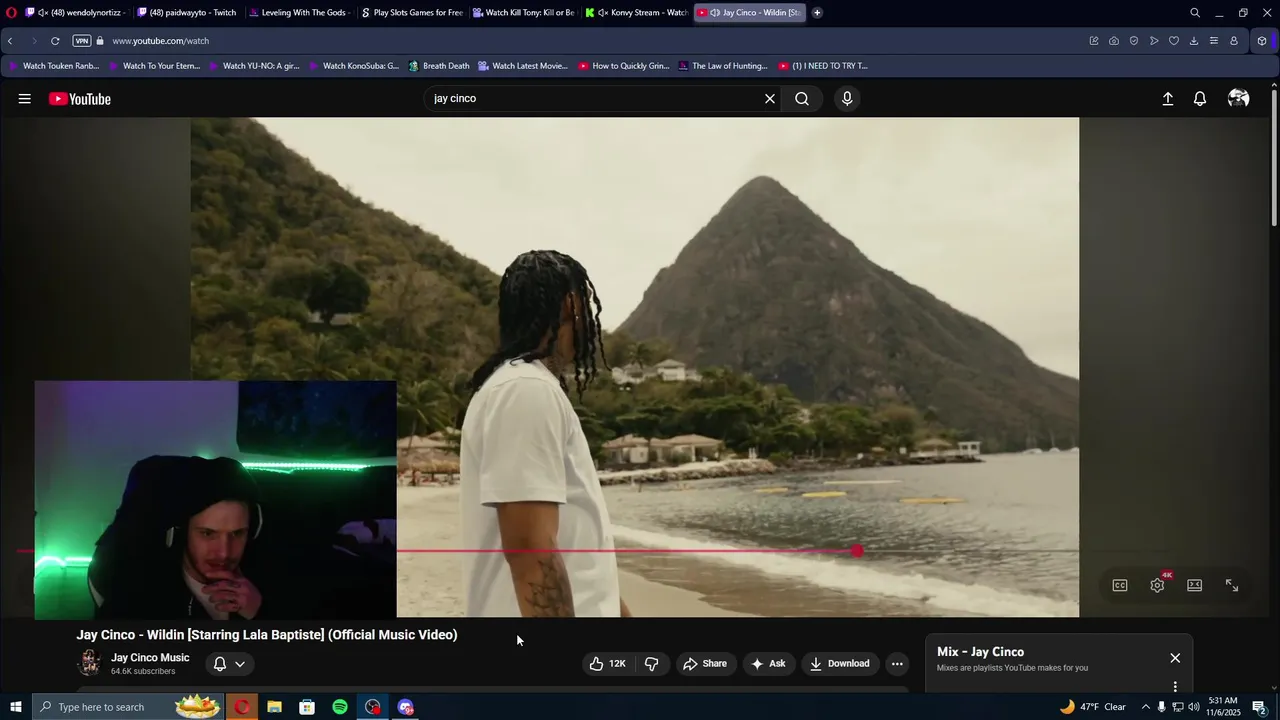
Task: Open the send/flow arrow icon
Action: pos(1154,41)
